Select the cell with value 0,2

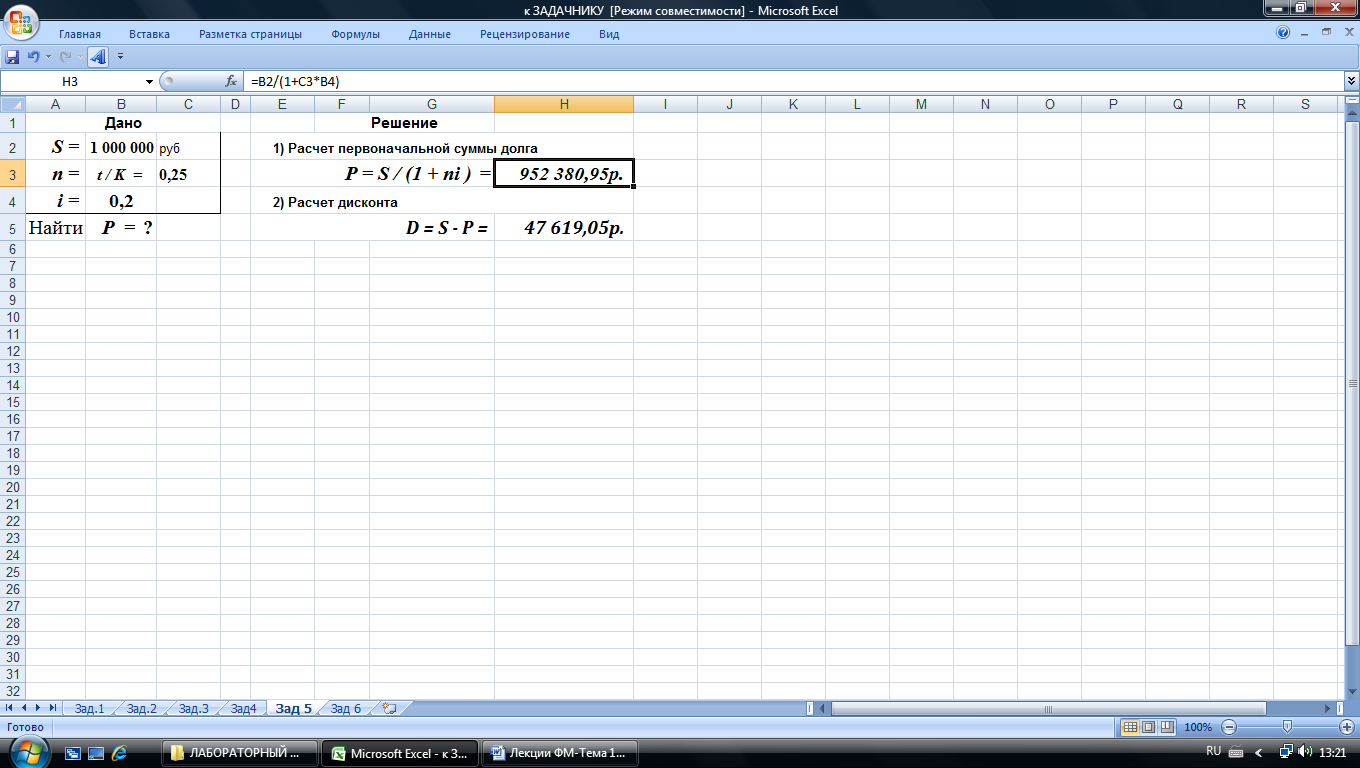(121, 201)
